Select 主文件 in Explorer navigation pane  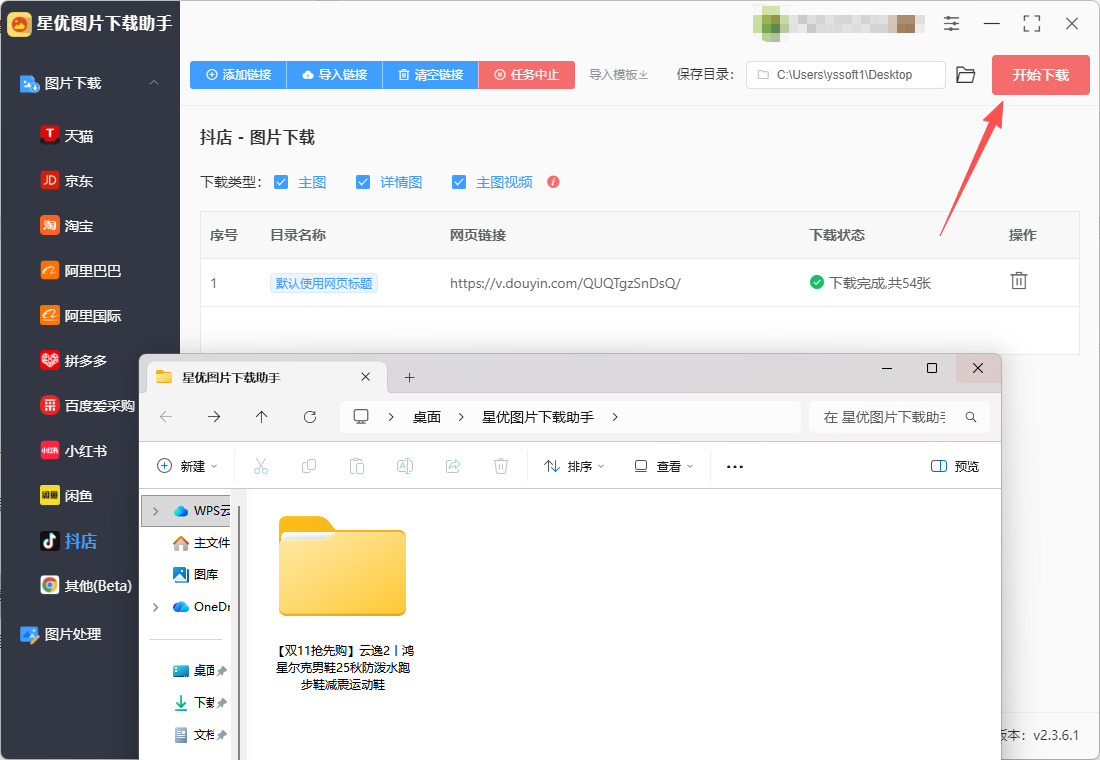click(x=201, y=542)
